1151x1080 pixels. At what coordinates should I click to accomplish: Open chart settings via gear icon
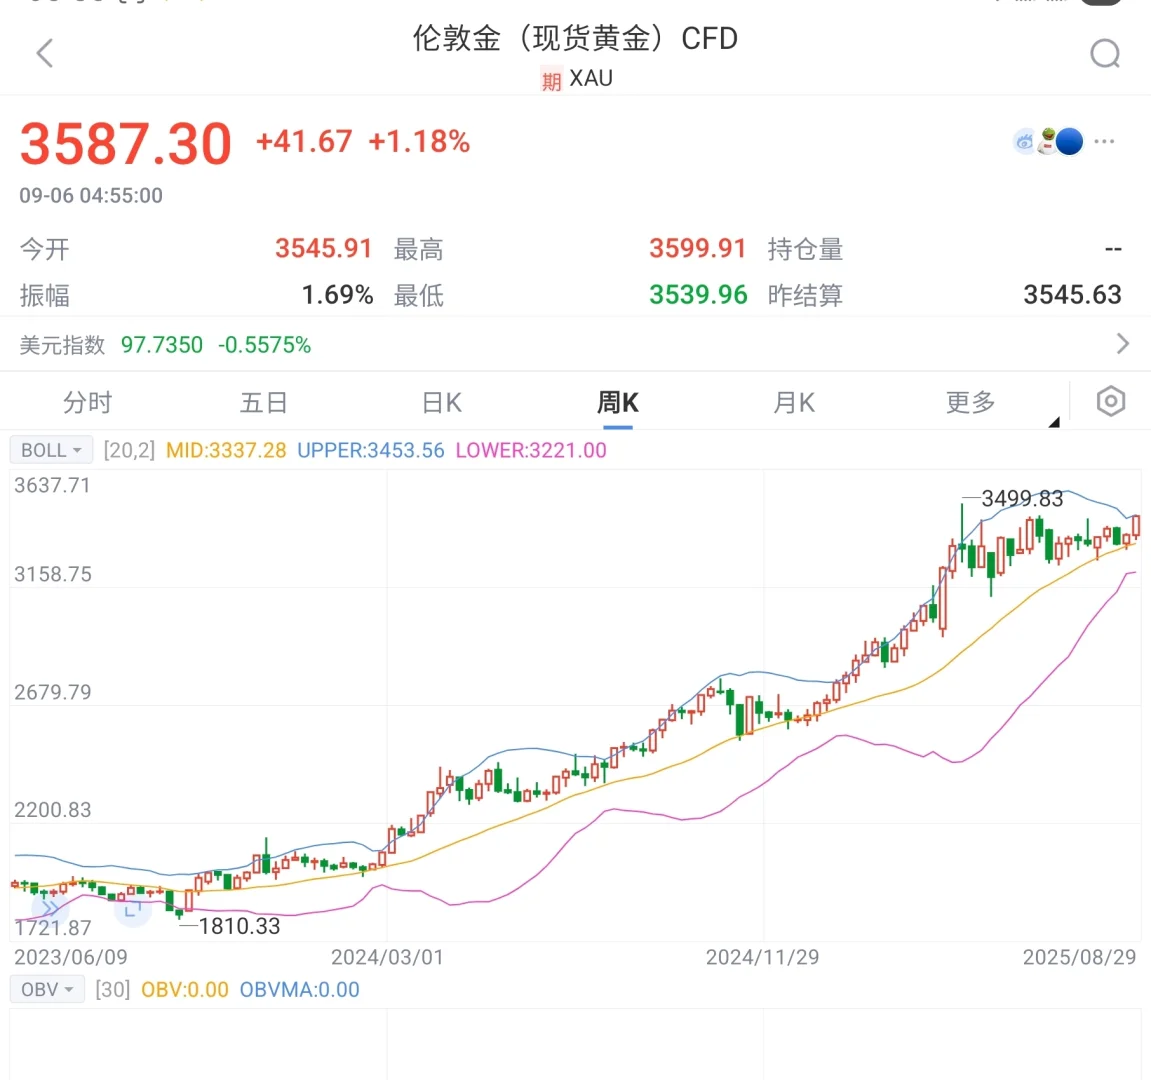pos(1110,401)
